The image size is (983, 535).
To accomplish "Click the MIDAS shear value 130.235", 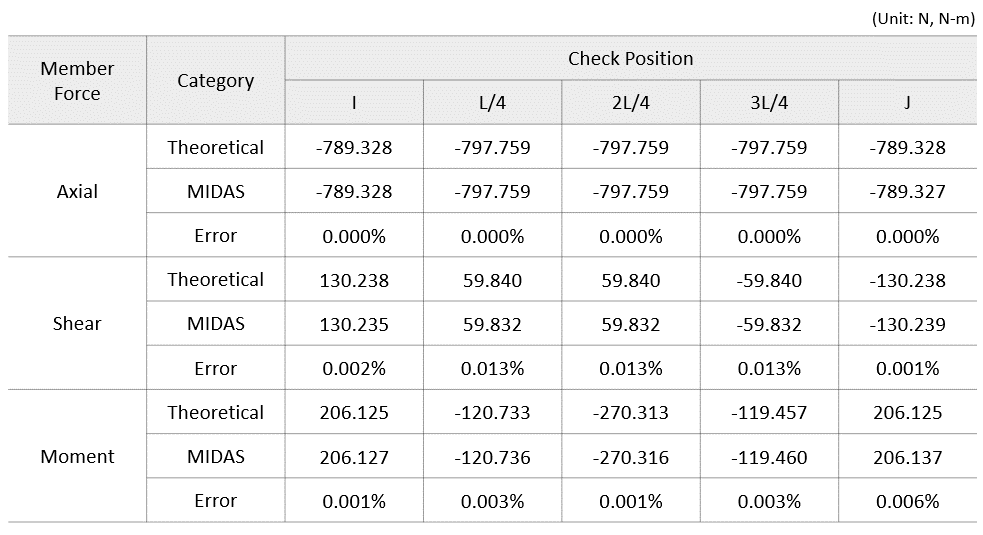I will coord(354,324).
